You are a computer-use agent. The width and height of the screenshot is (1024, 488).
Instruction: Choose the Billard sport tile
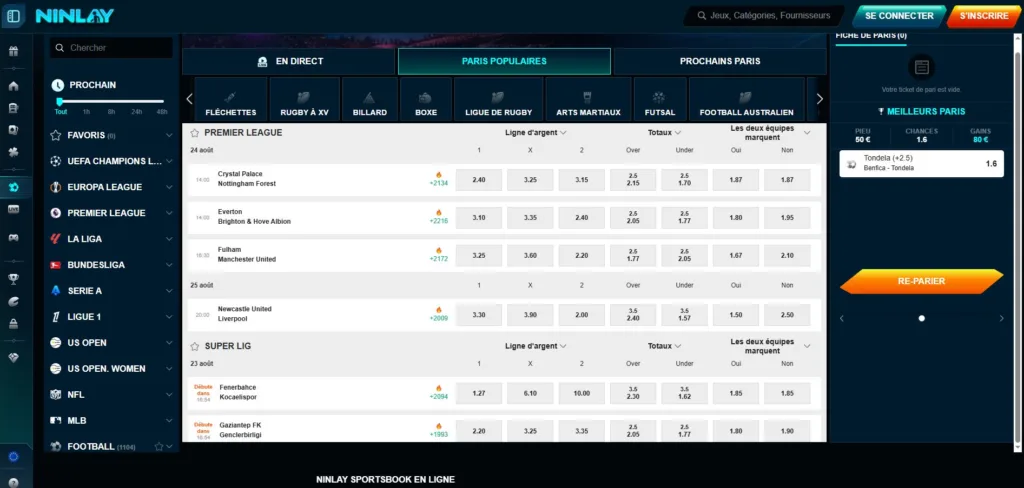[x=370, y=99]
